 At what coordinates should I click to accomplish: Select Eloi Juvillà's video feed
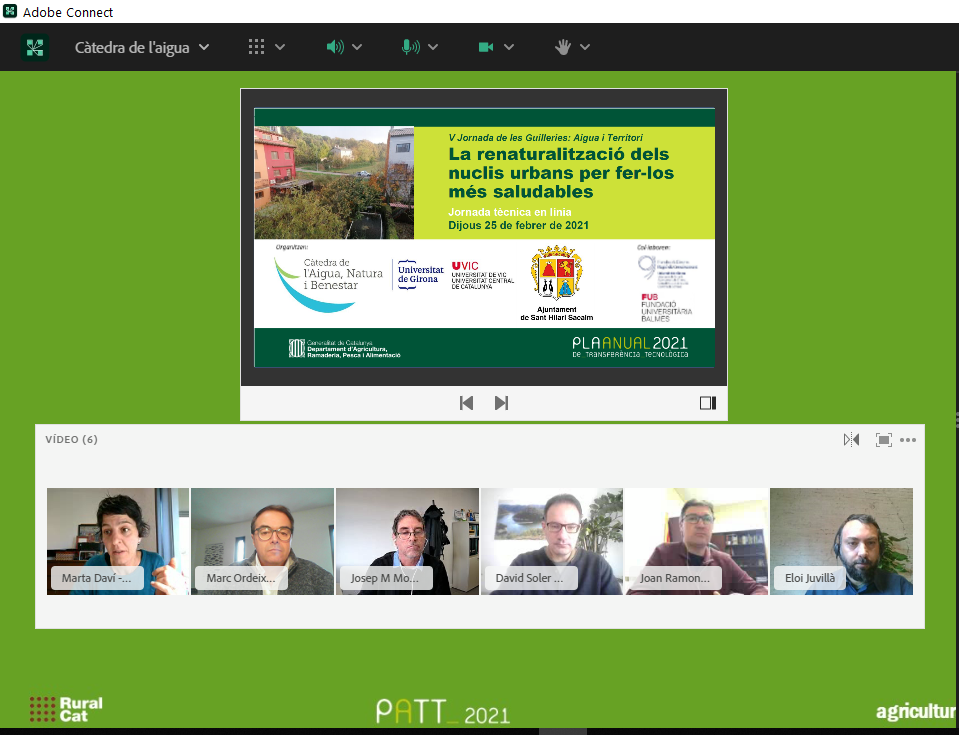pyautogui.click(x=841, y=541)
